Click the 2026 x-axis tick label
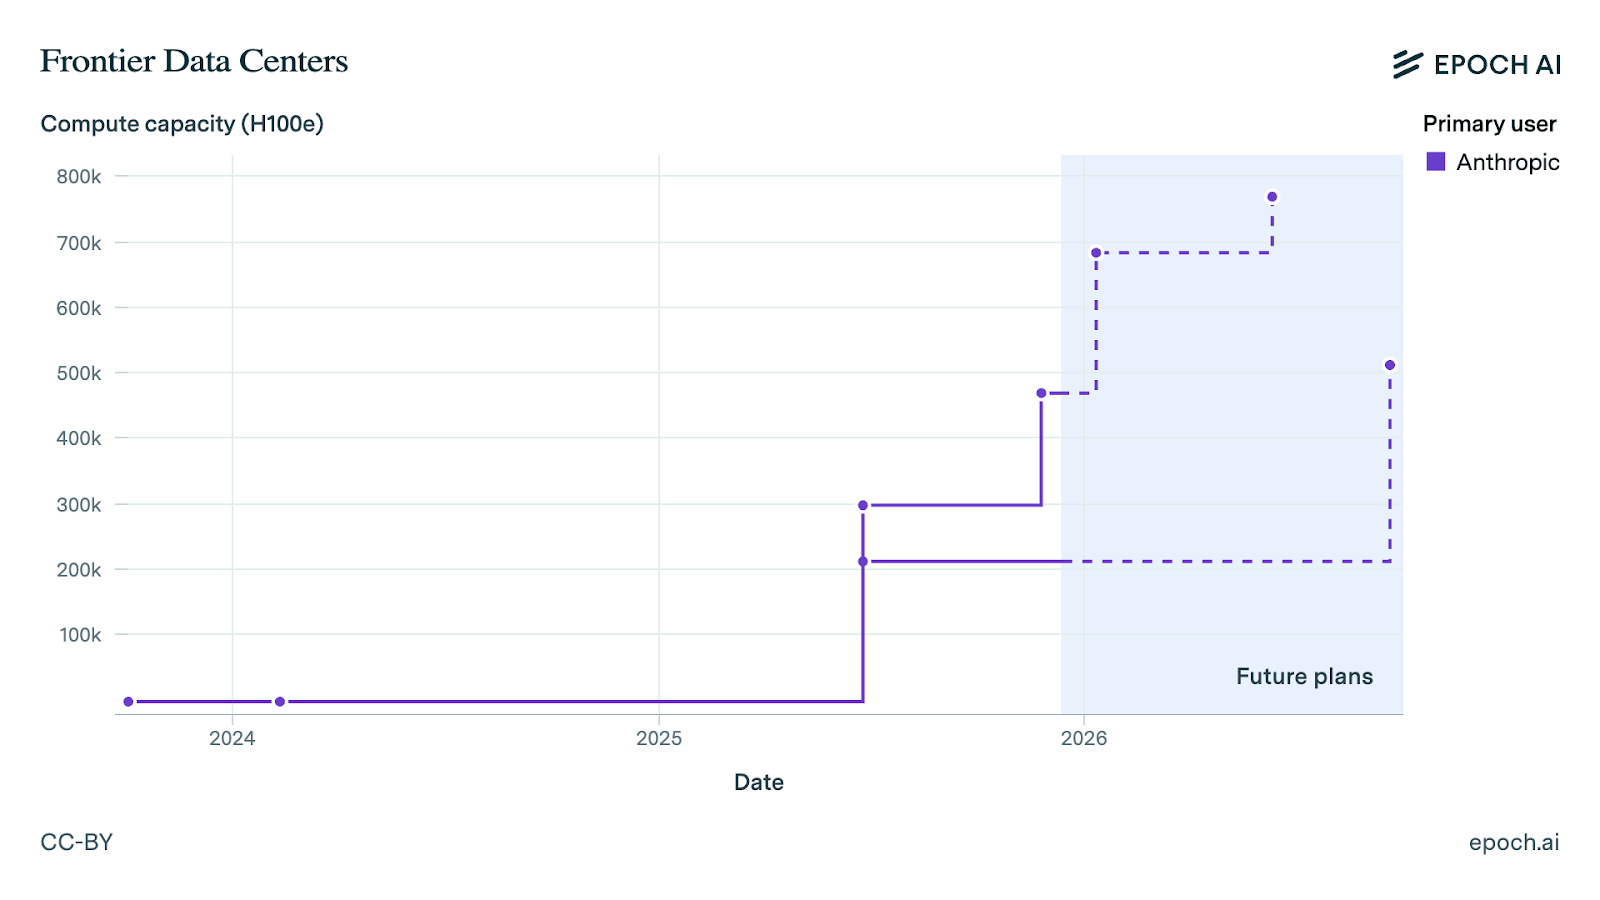Screen dimensions: 1600x900 tap(1084, 738)
